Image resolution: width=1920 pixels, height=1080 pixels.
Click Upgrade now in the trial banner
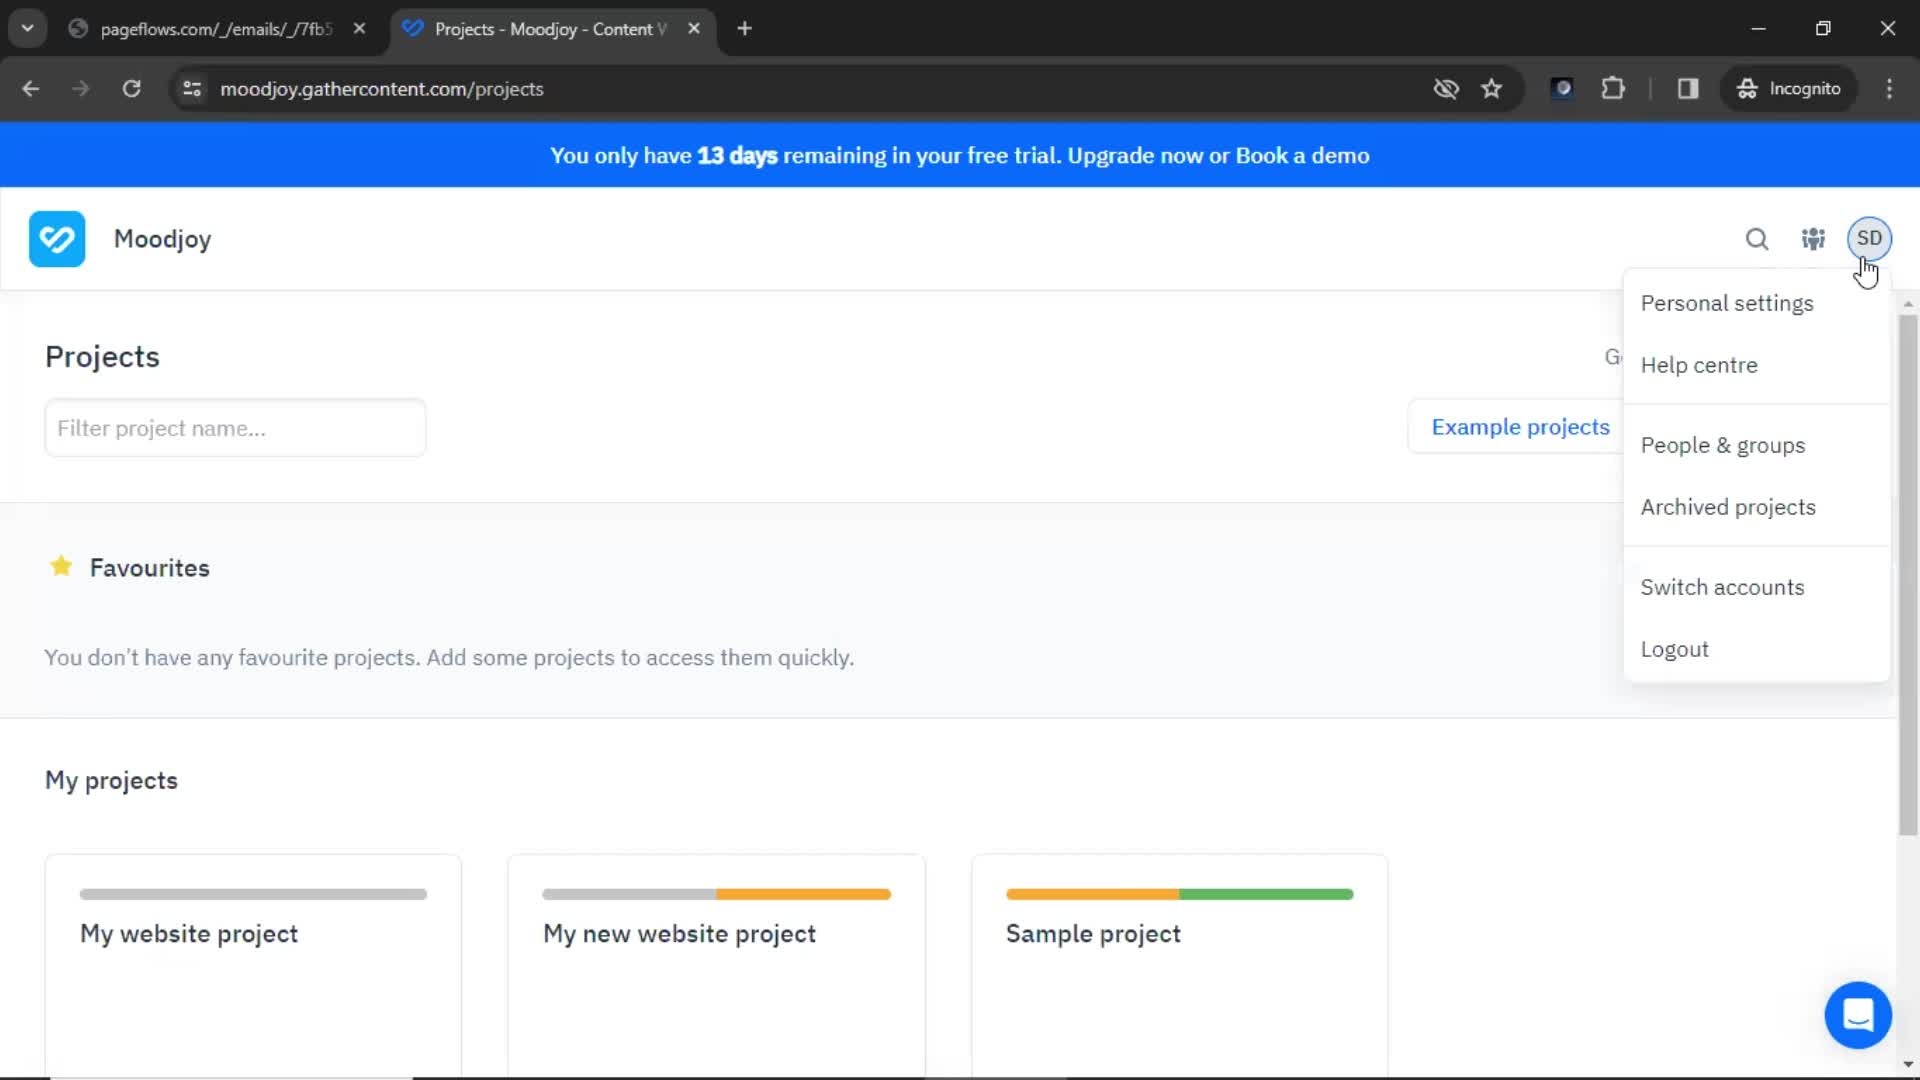point(1135,156)
